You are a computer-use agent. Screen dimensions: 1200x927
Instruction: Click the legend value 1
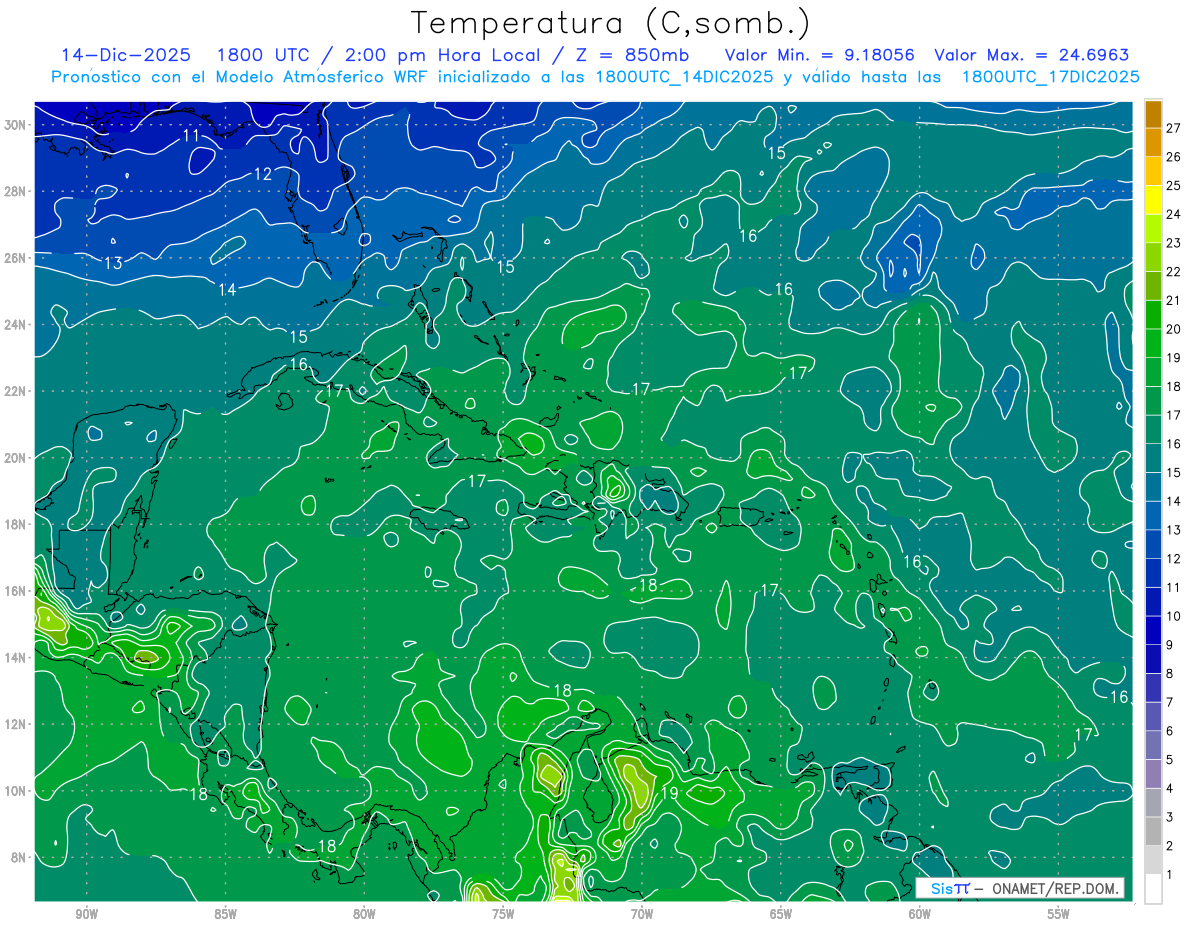click(x=1170, y=875)
